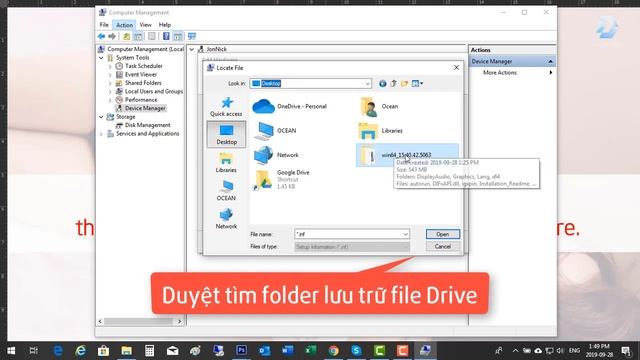
Task: Collapse the JonNick device tree root
Action: [192, 49]
